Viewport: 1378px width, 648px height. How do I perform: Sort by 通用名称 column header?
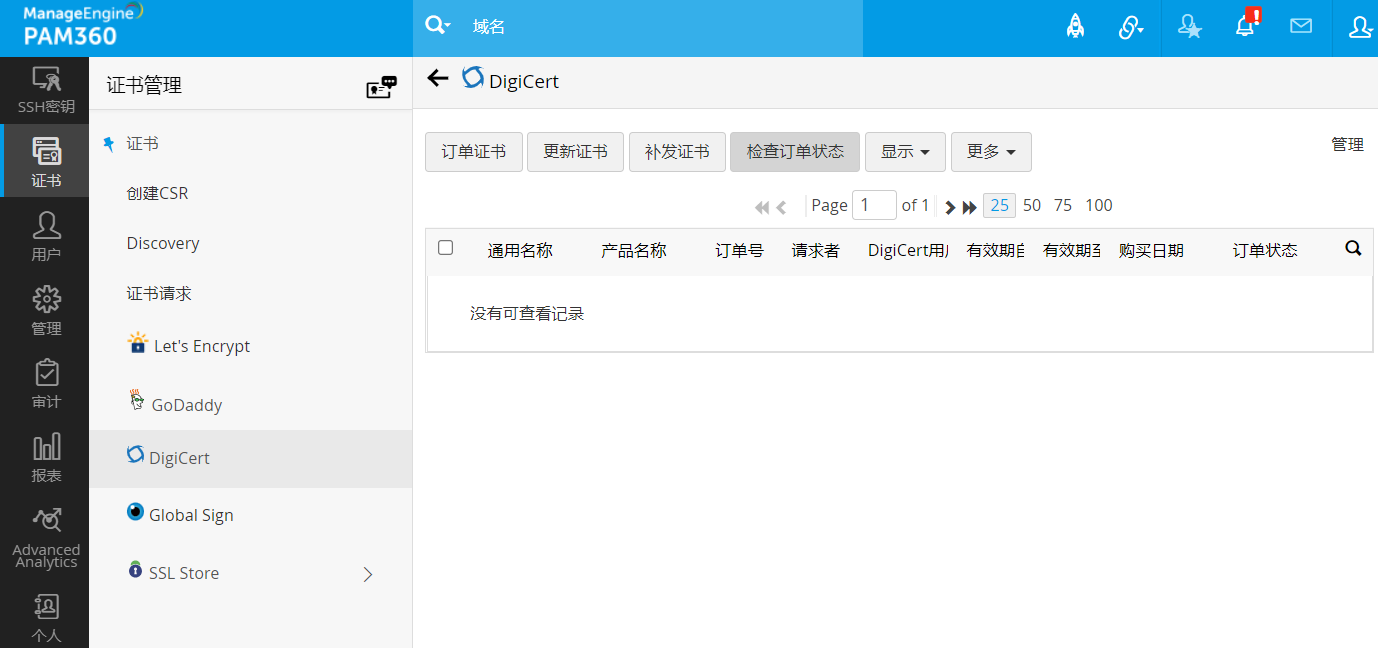(520, 251)
